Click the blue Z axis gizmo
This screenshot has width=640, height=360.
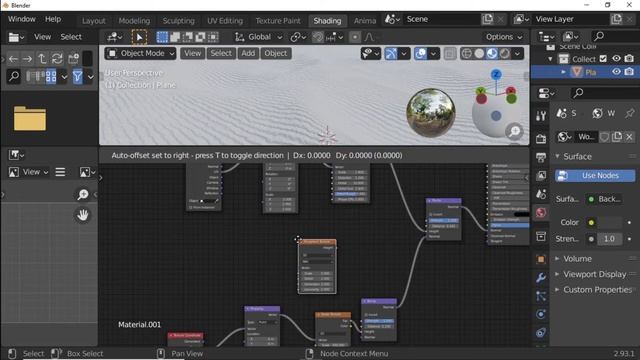pos(496,75)
